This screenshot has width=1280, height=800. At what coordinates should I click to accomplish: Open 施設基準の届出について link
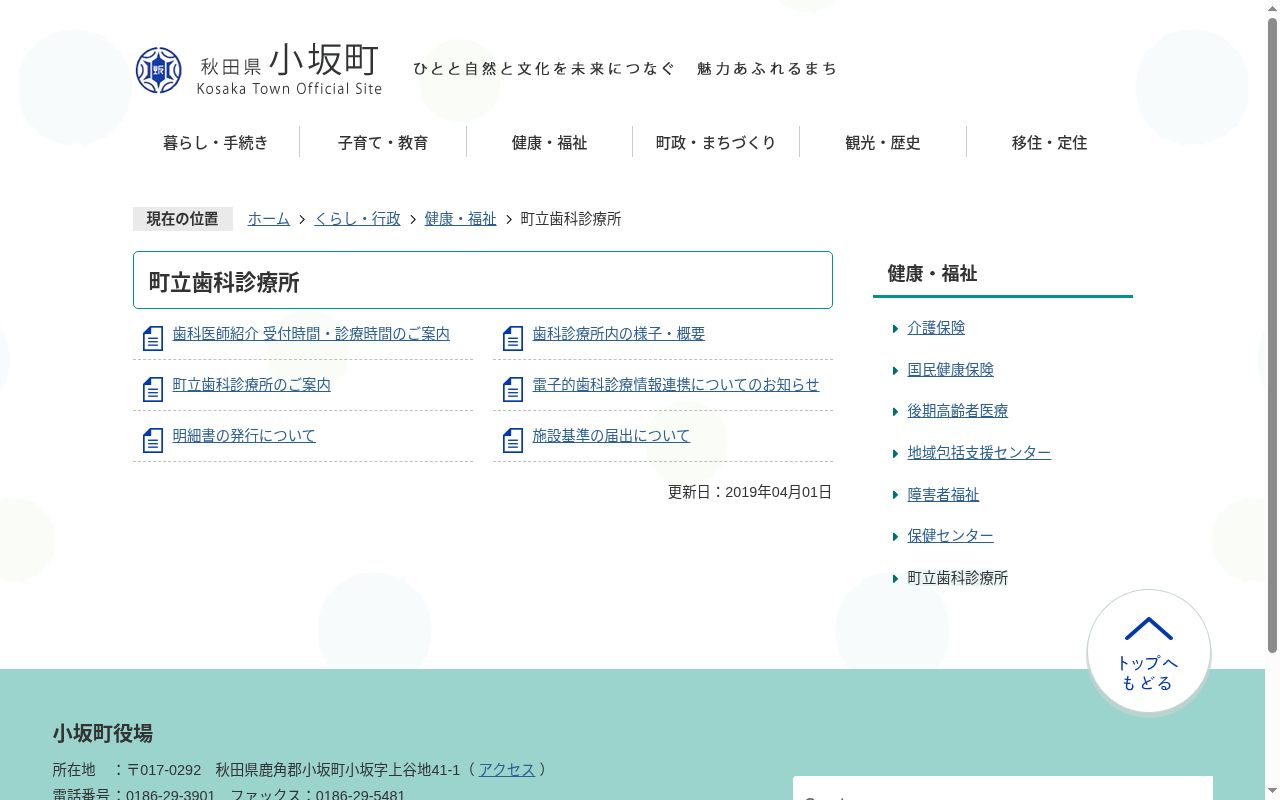611,436
